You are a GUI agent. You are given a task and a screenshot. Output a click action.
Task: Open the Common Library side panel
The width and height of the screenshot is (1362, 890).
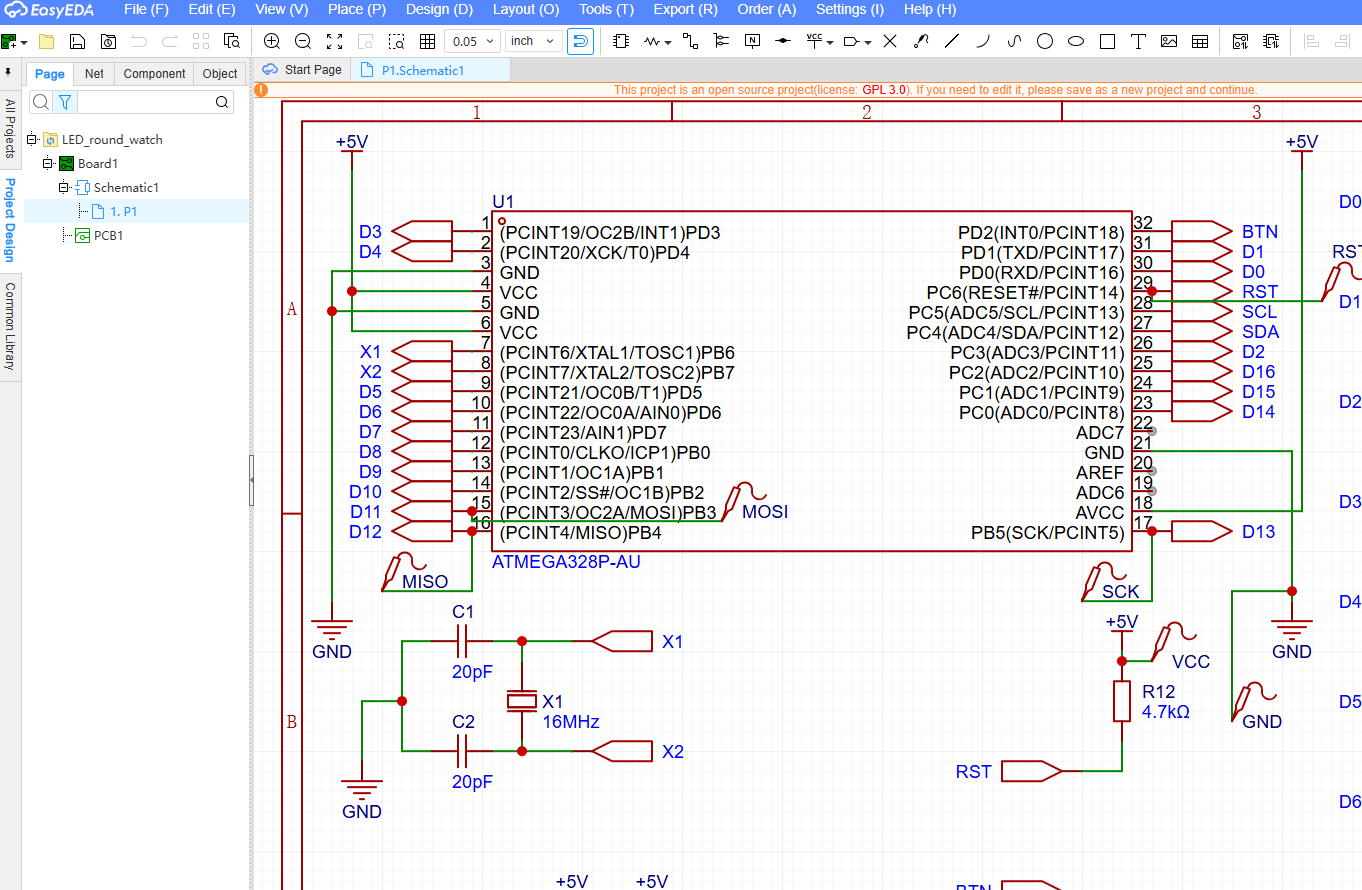[10, 326]
